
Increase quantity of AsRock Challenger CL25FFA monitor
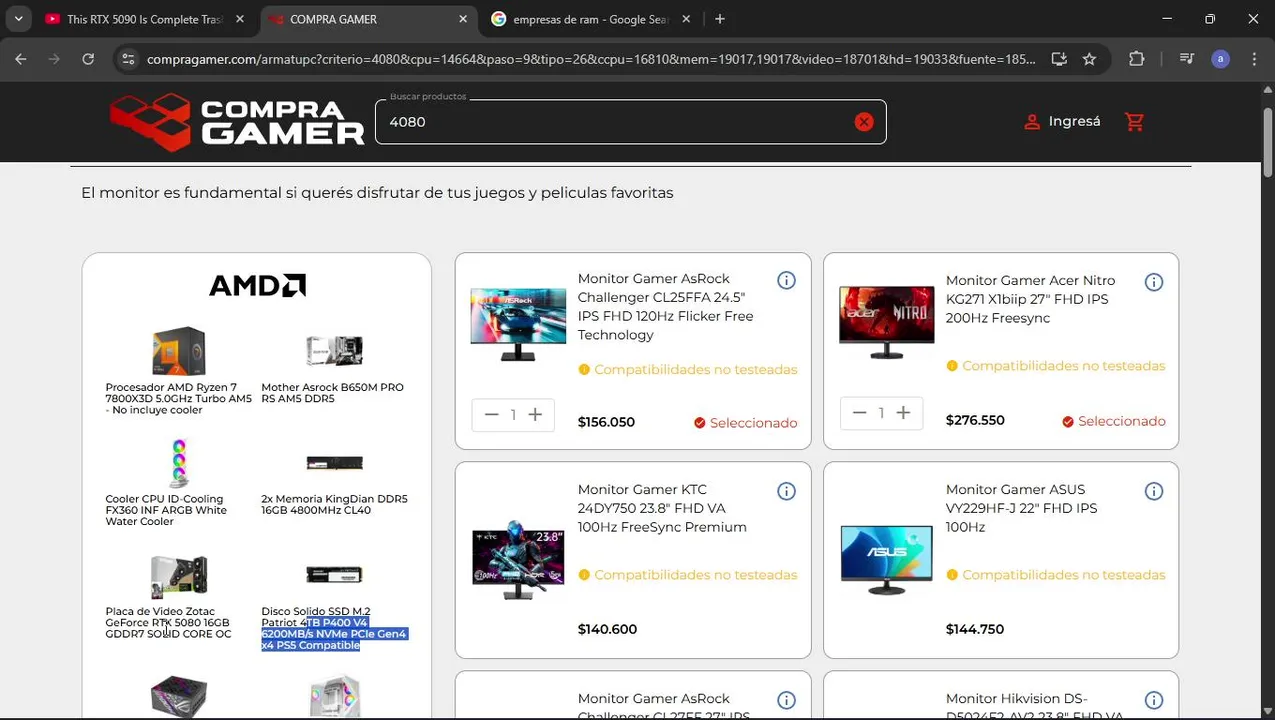[535, 414]
